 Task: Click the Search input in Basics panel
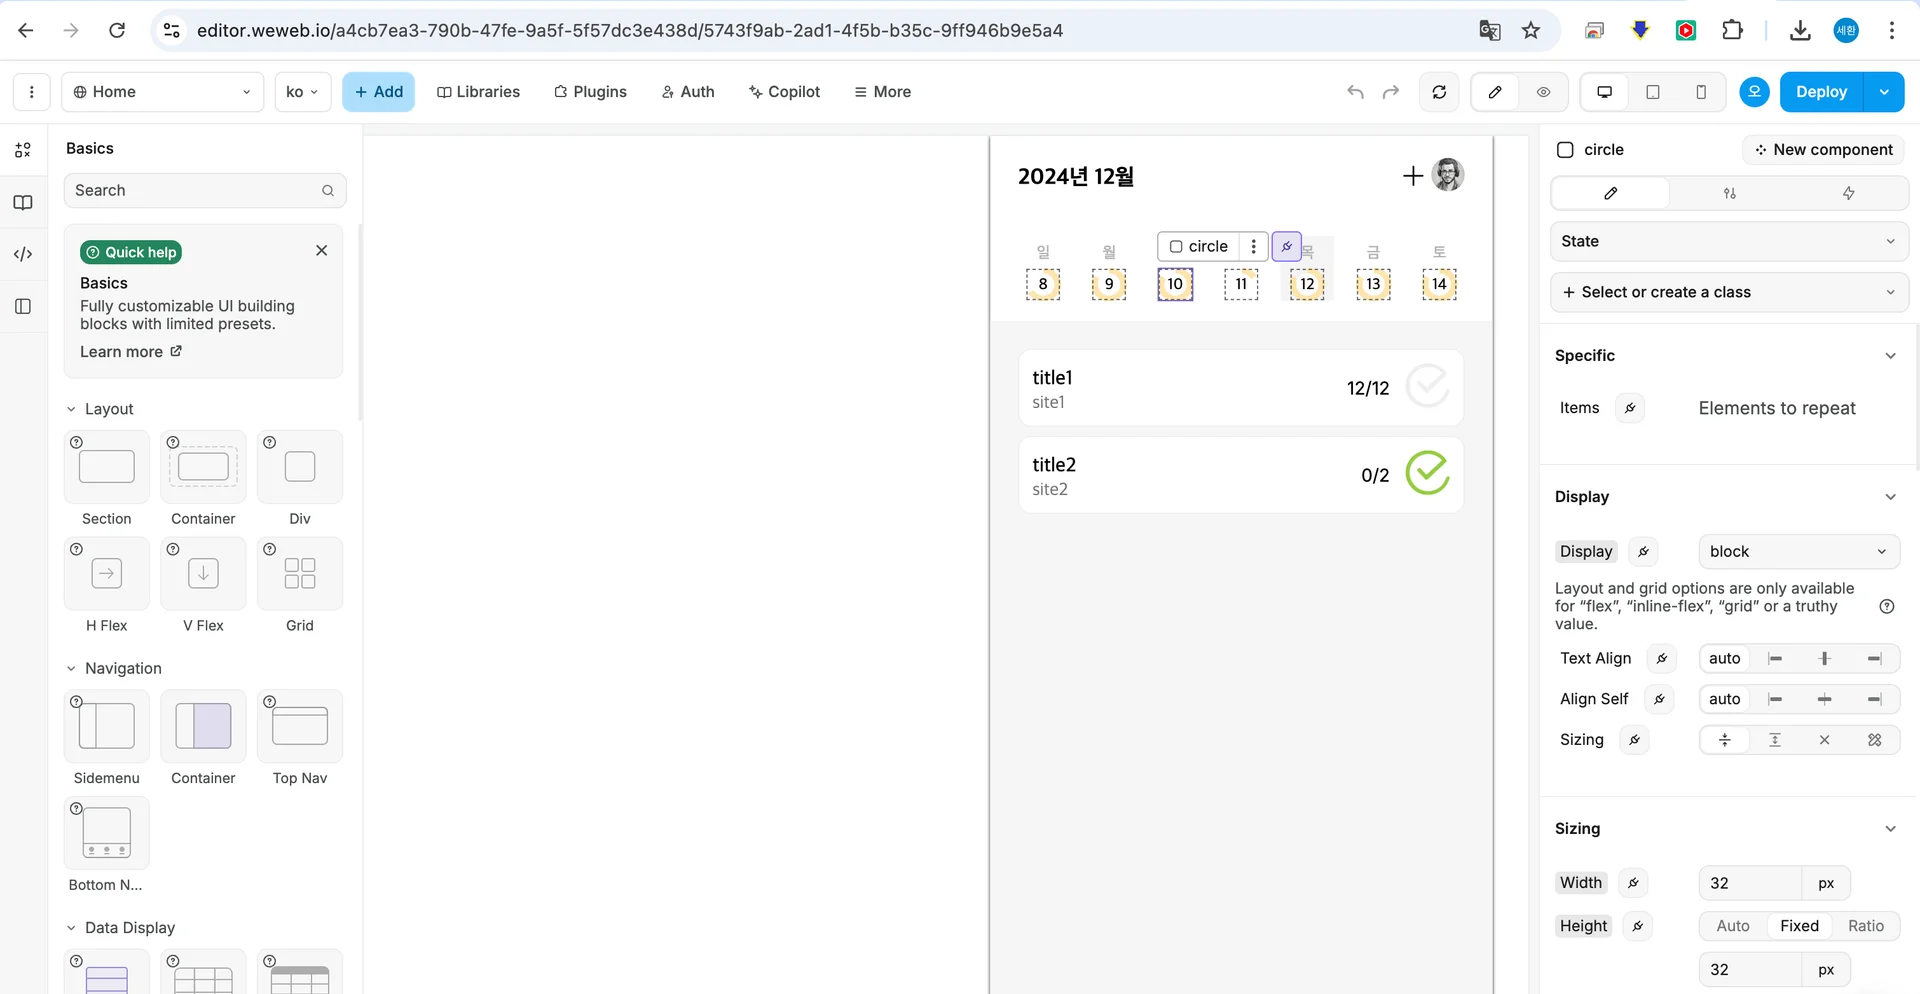[195, 191]
